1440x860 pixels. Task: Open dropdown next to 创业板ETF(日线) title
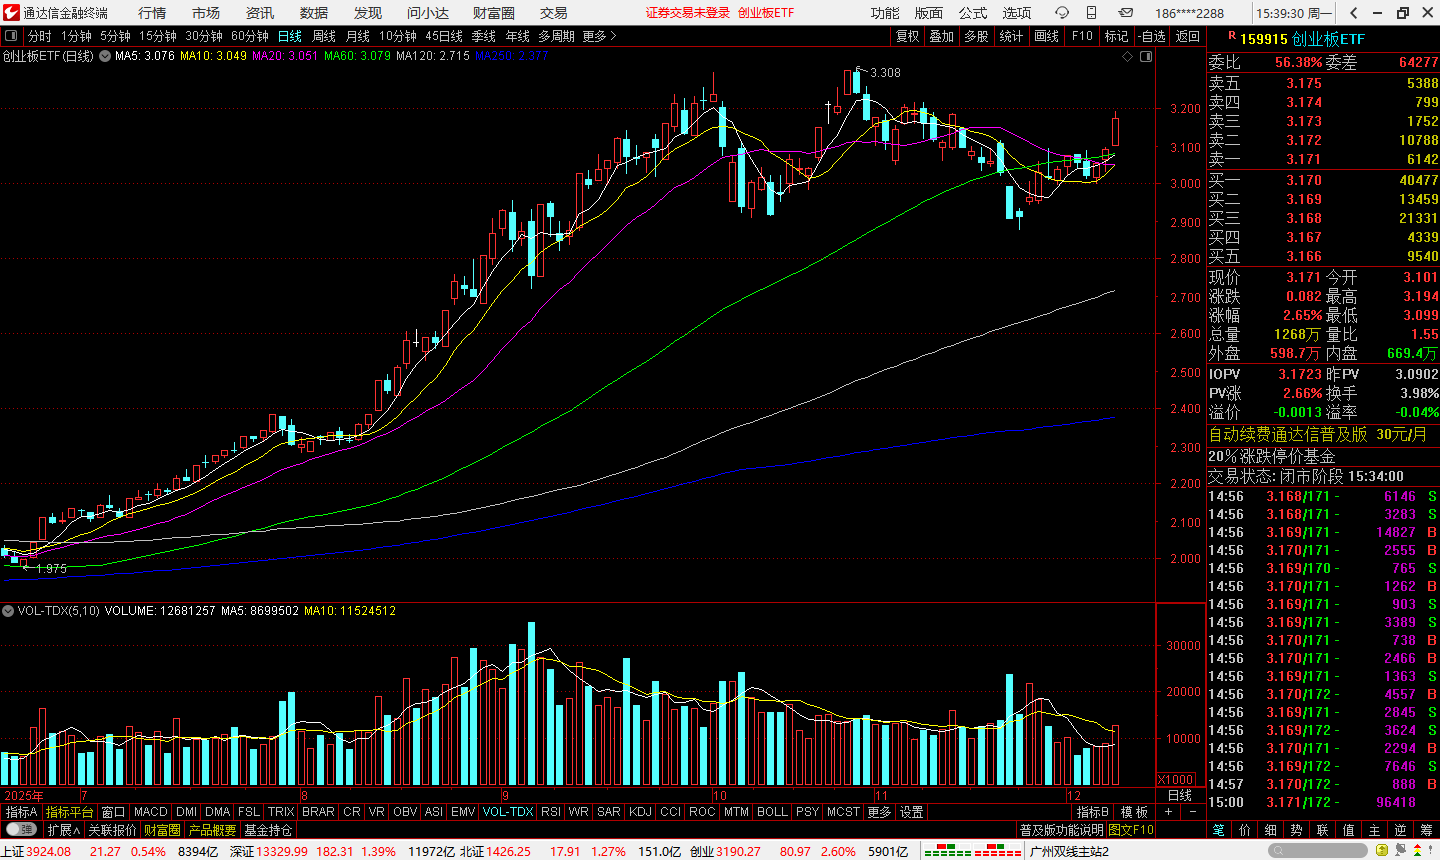click(x=105, y=57)
